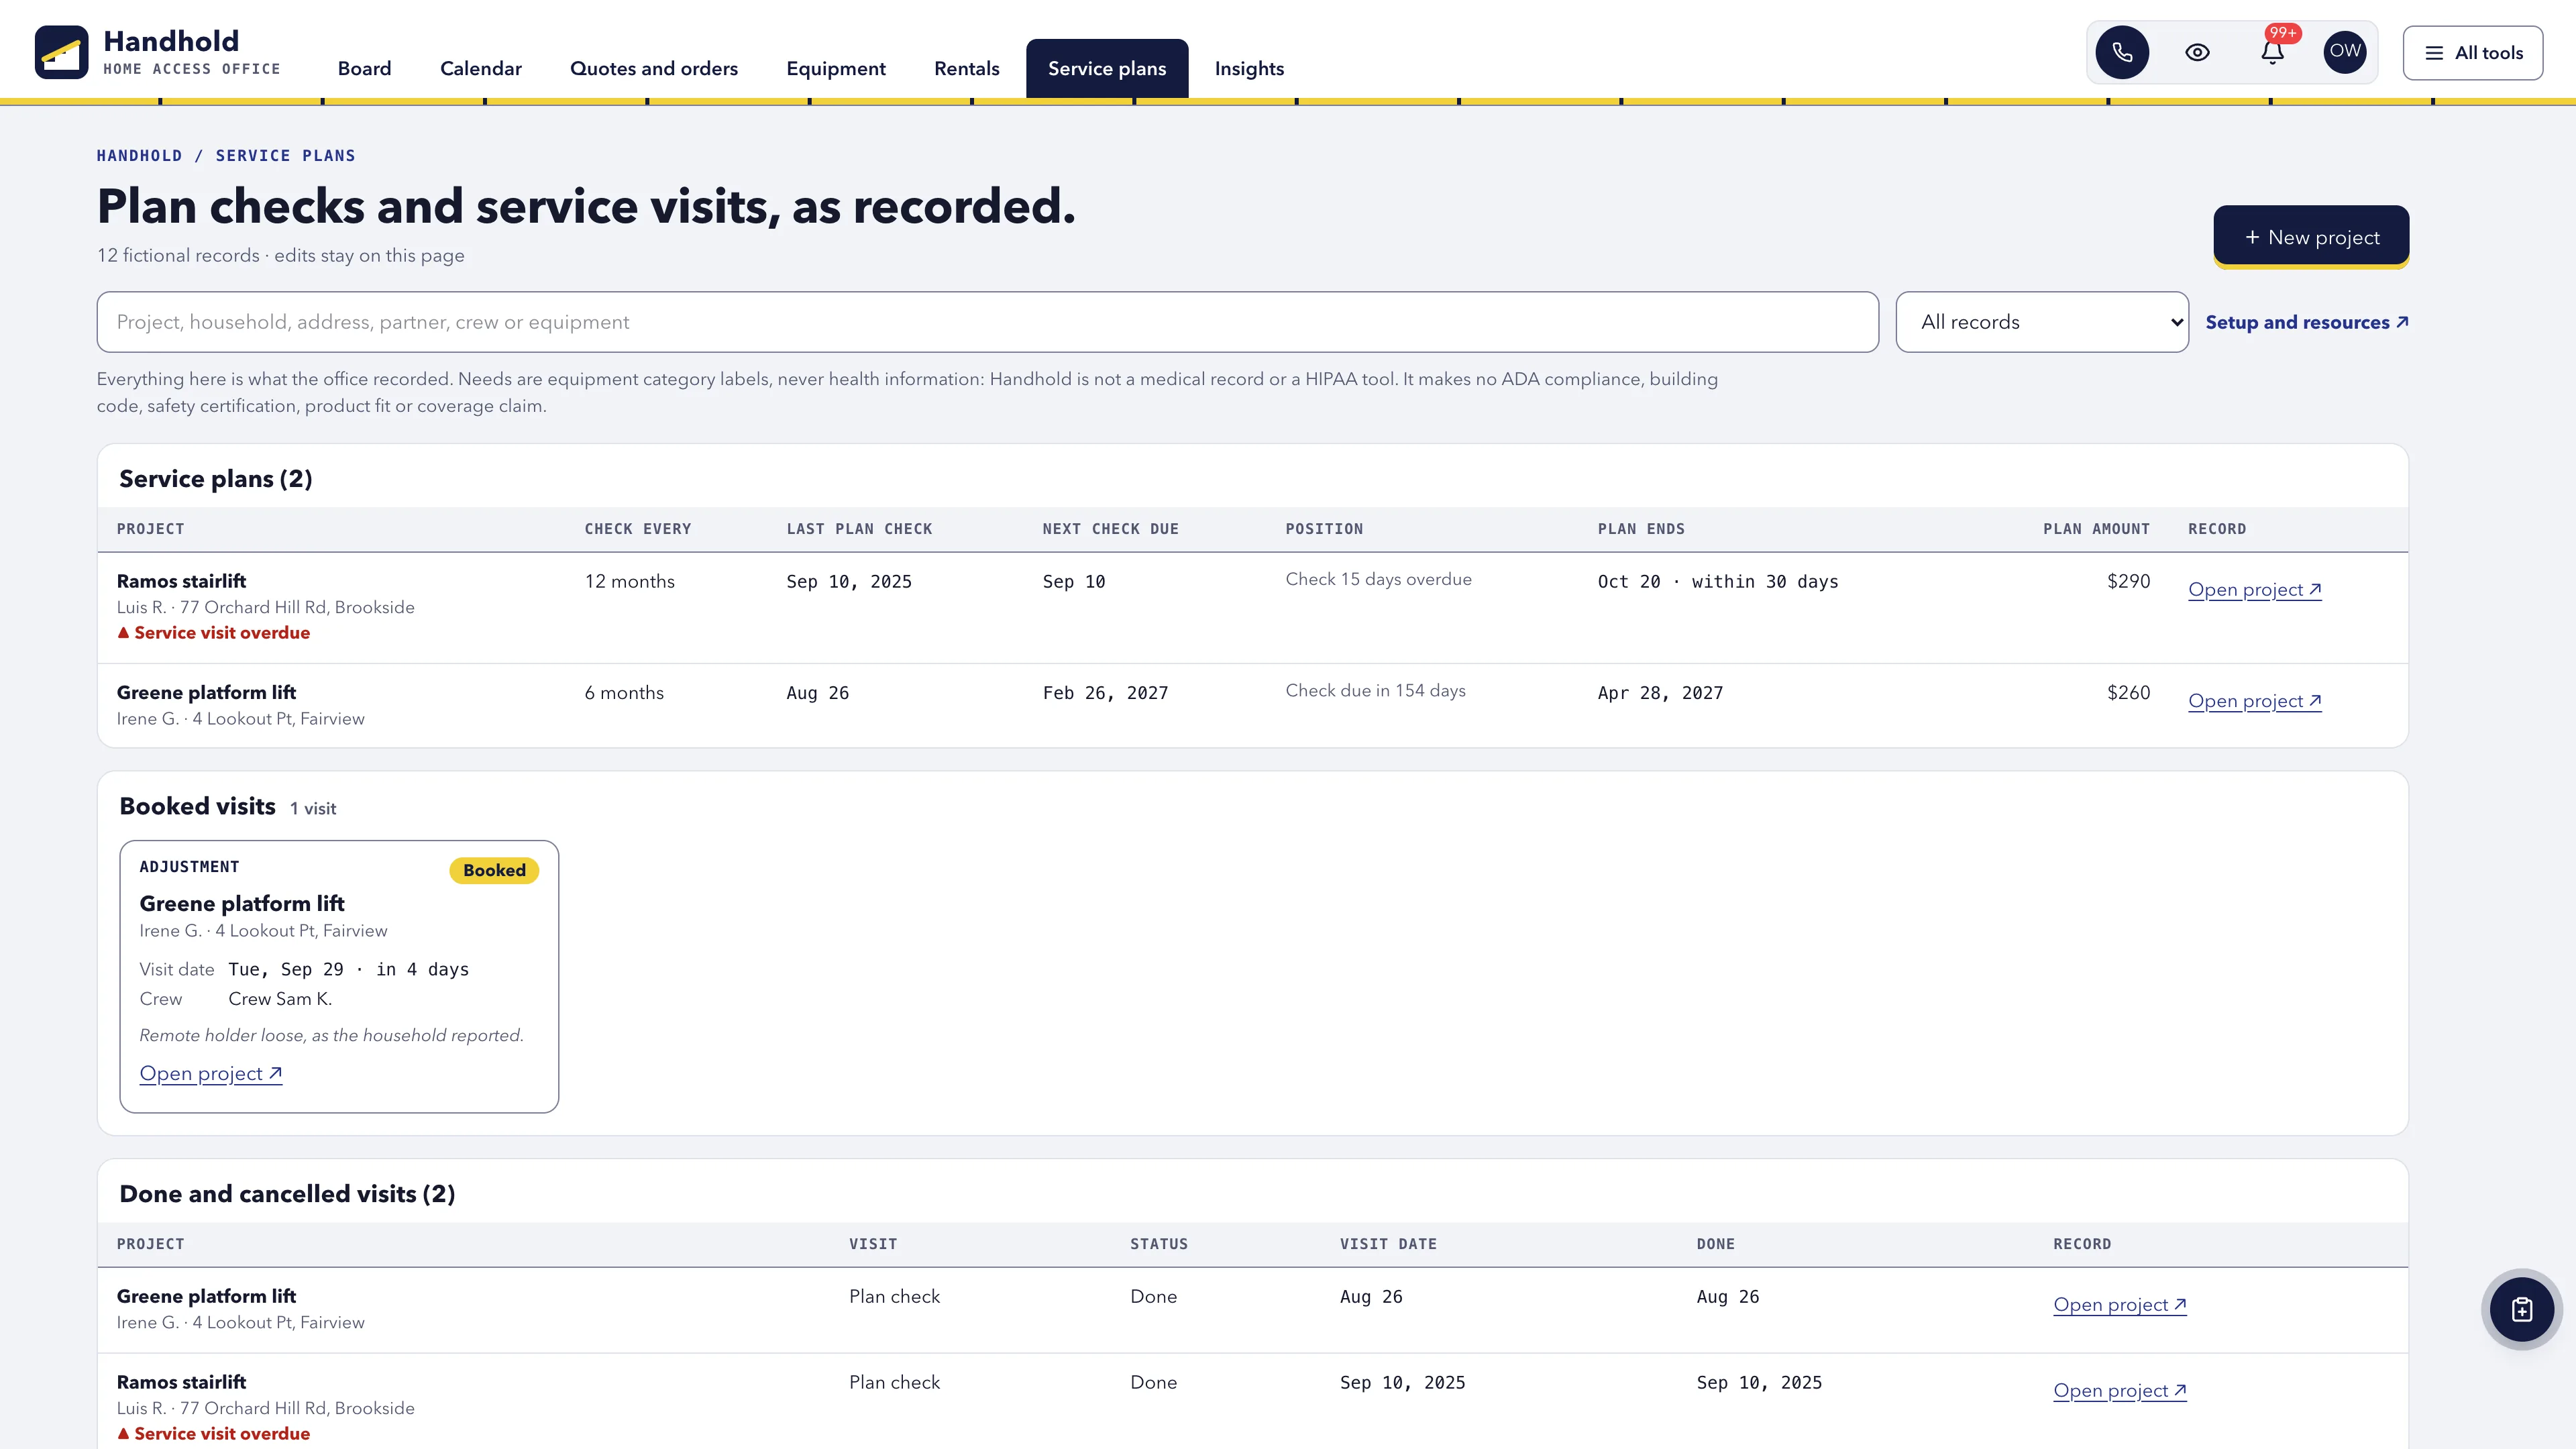Toggle the eye view icon

pyautogui.click(x=2197, y=52)
